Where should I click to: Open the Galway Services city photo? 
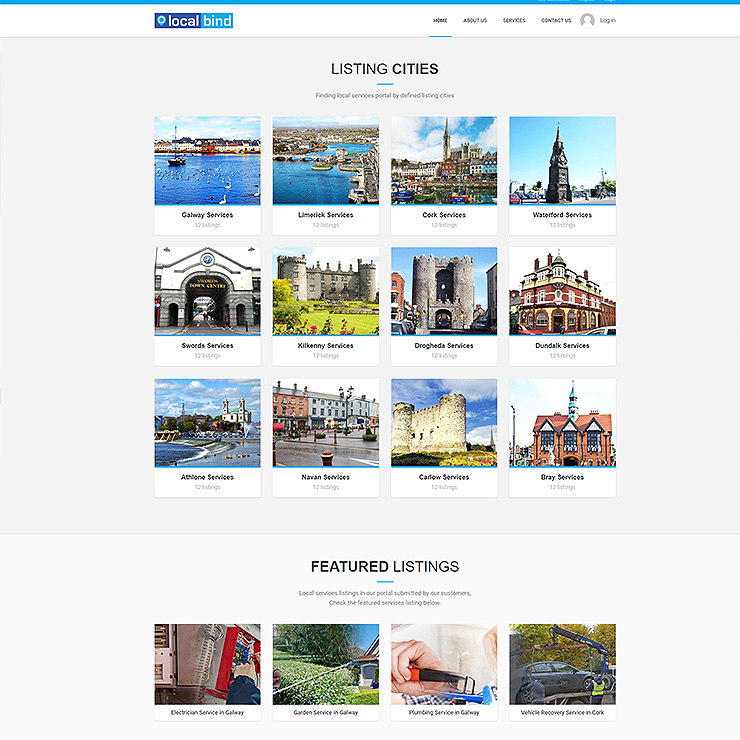[x=207, y=160]
